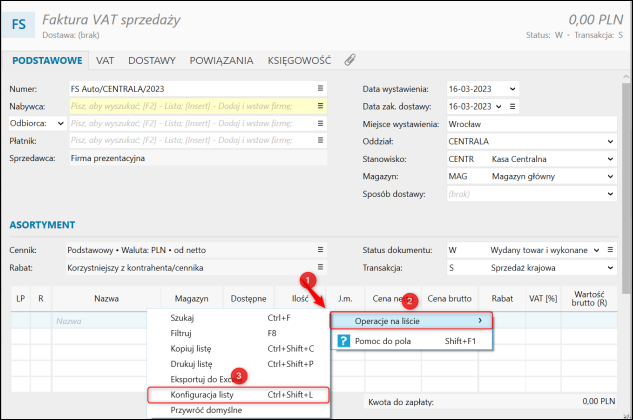Screen dimensions: 633x420
Task: Click the Nabywca field list icon
Action: tap(320, 105)
